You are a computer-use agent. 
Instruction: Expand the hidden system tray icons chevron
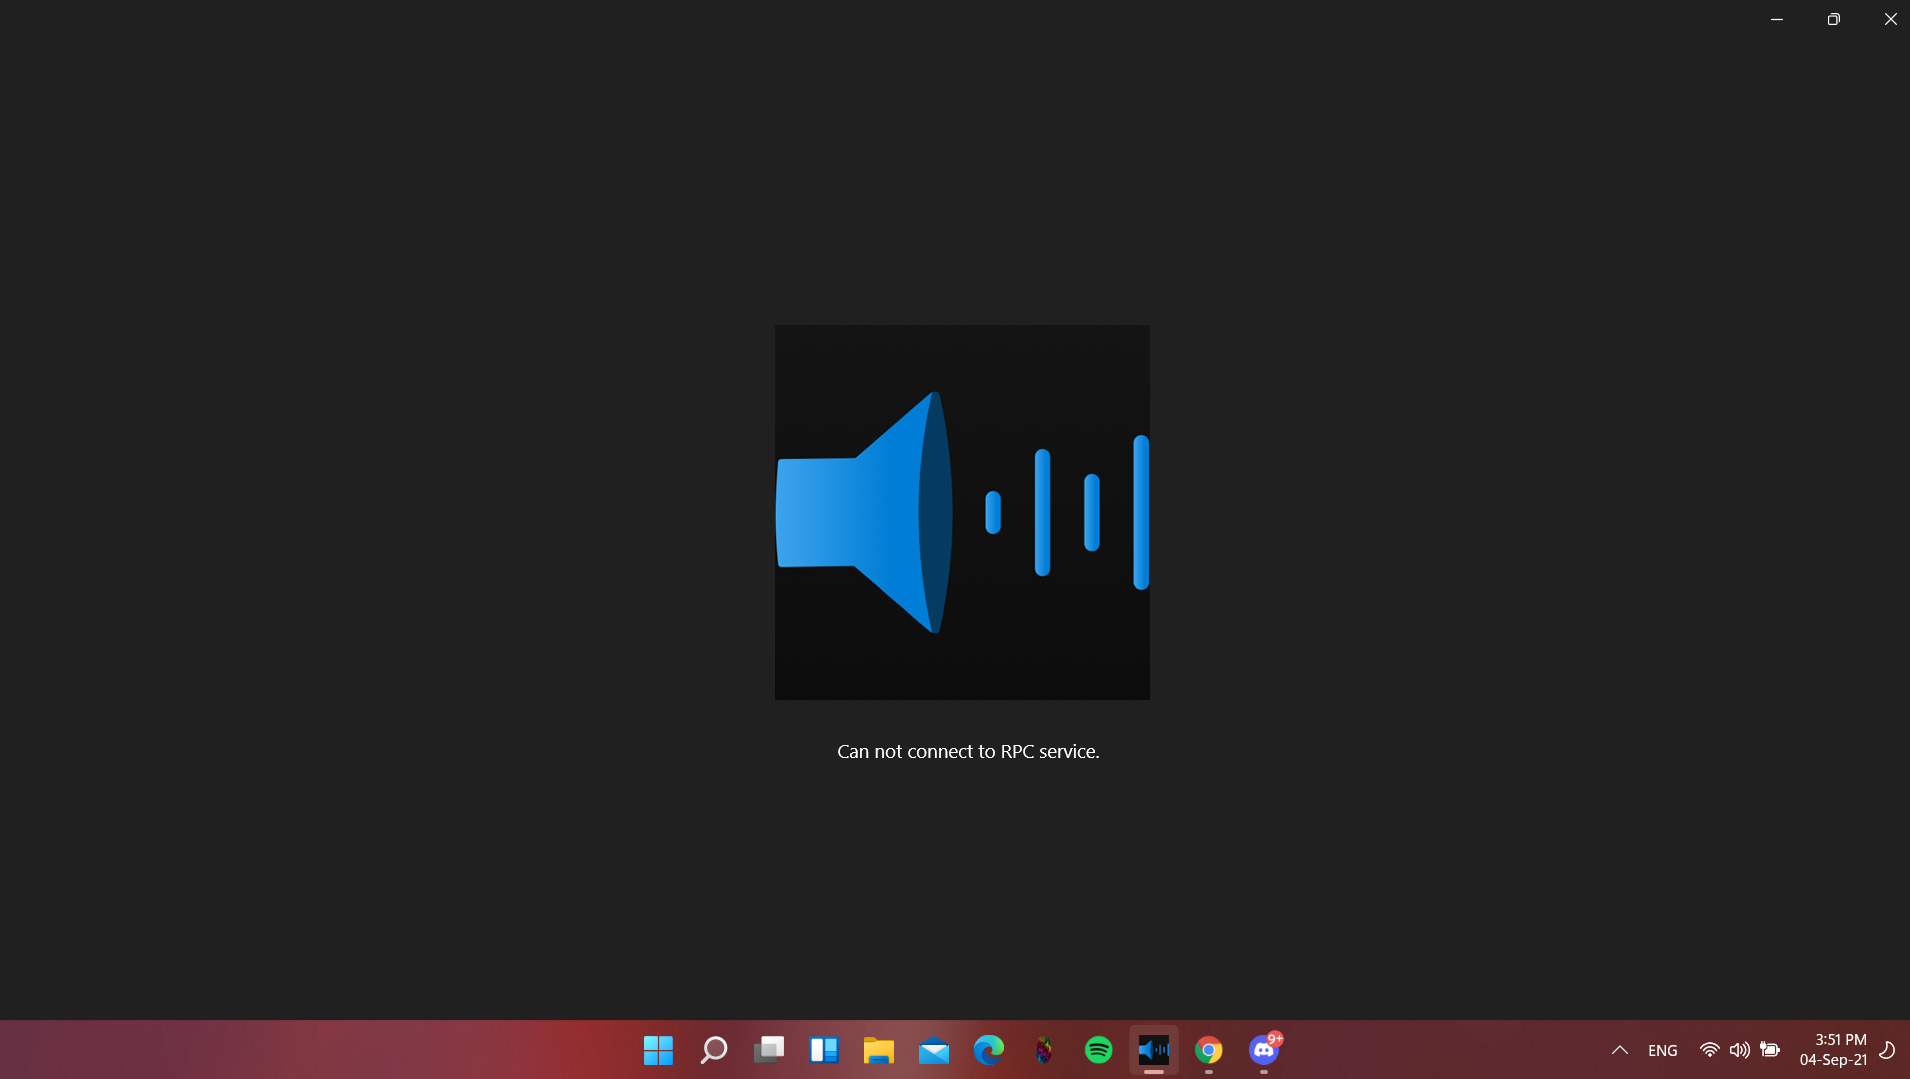1619,1050
